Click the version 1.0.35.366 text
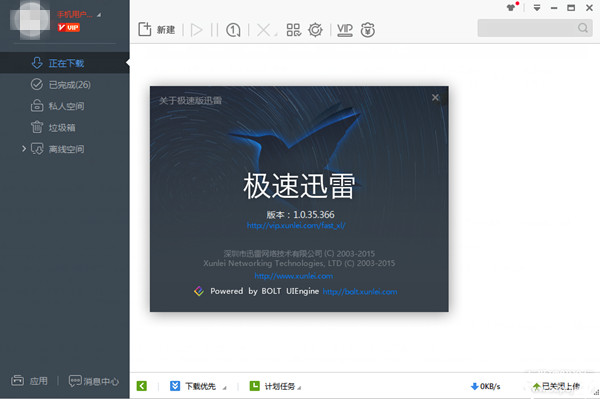 pyautogui.click(x=300, y=215)
